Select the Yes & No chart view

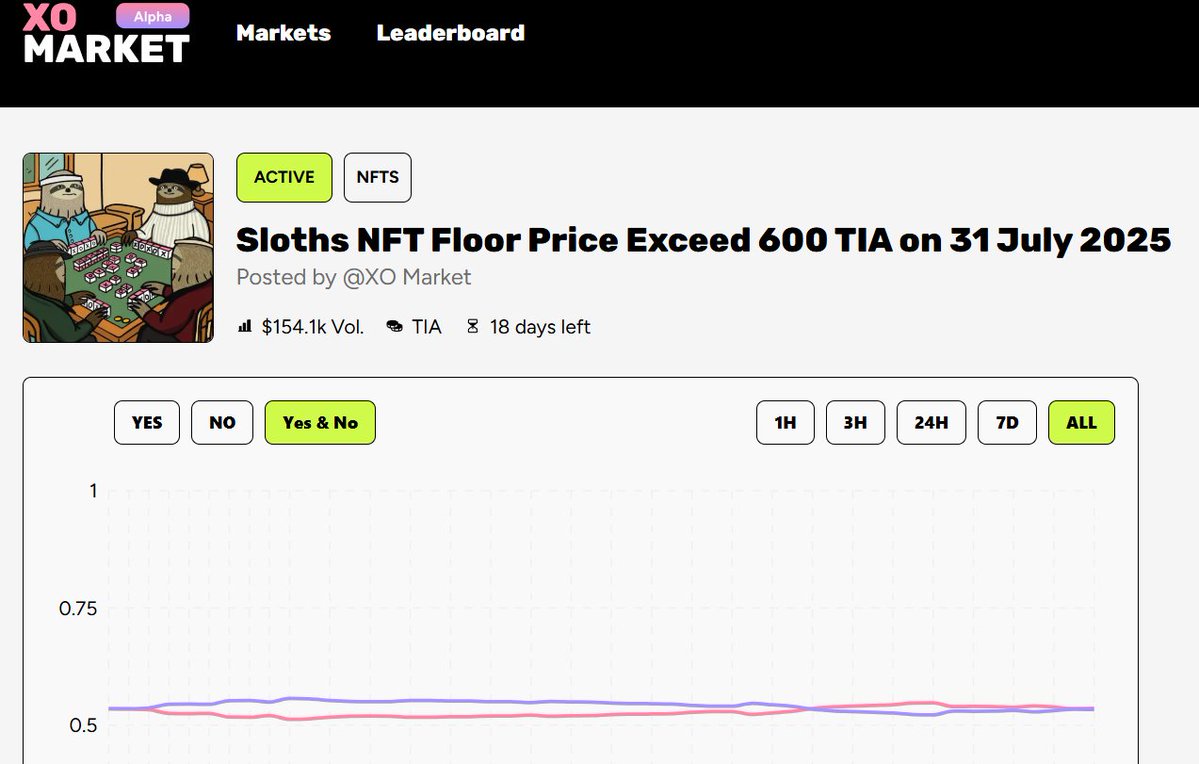320,422
